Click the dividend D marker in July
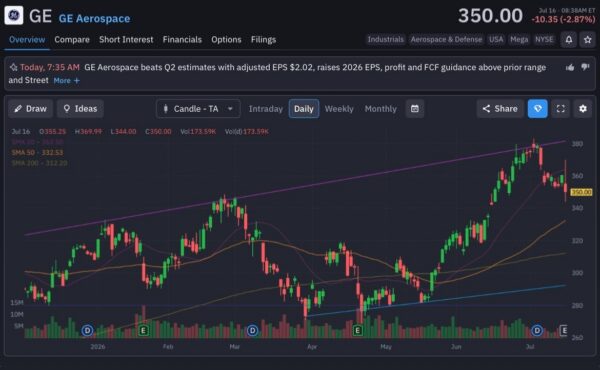600x370 pixels. click(x=537, y=330)
